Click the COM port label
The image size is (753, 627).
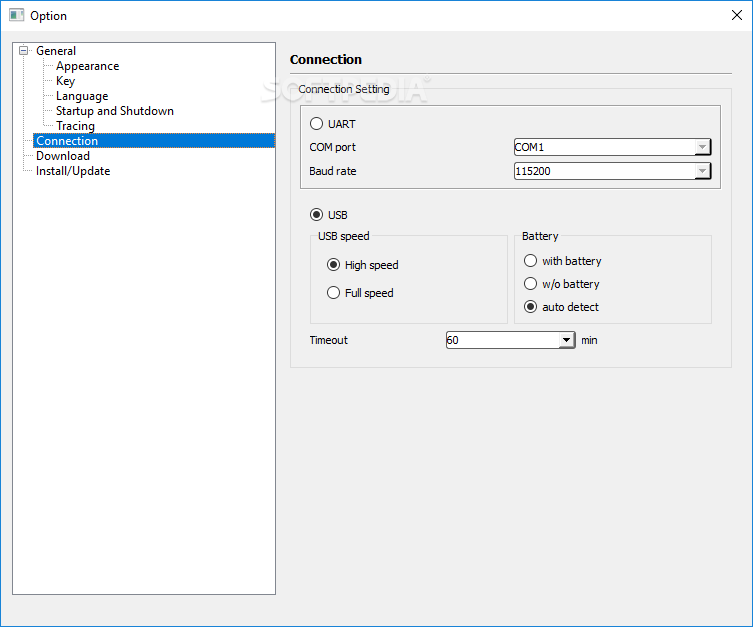click(x=332, y=147)
